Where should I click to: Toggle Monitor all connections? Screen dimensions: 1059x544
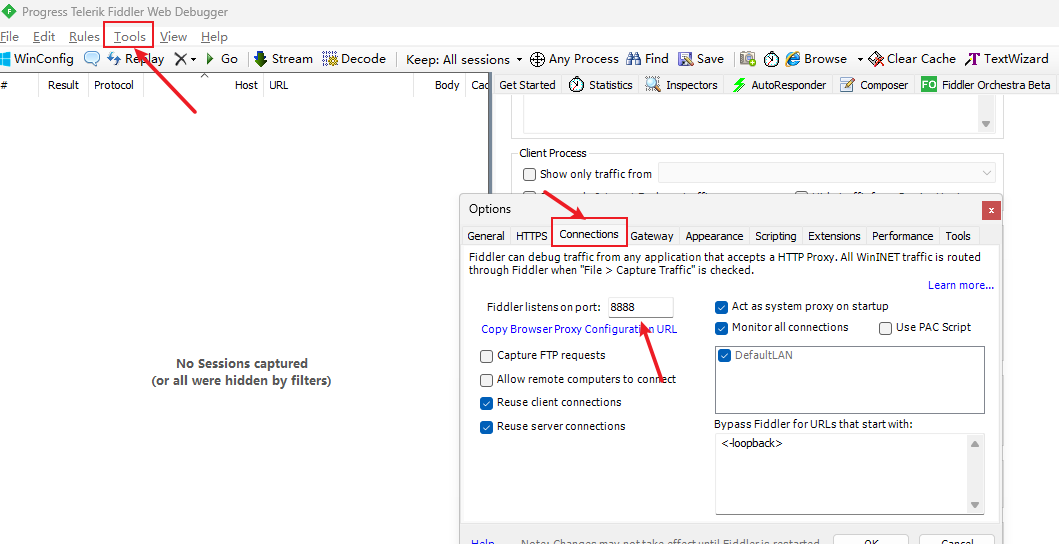pos(721,328)
